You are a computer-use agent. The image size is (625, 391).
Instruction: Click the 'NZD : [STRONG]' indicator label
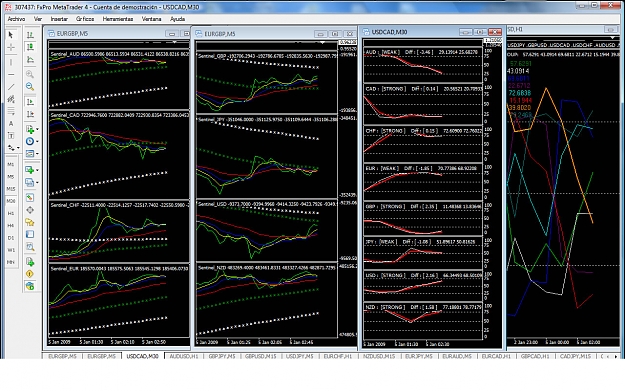point(385,307)
